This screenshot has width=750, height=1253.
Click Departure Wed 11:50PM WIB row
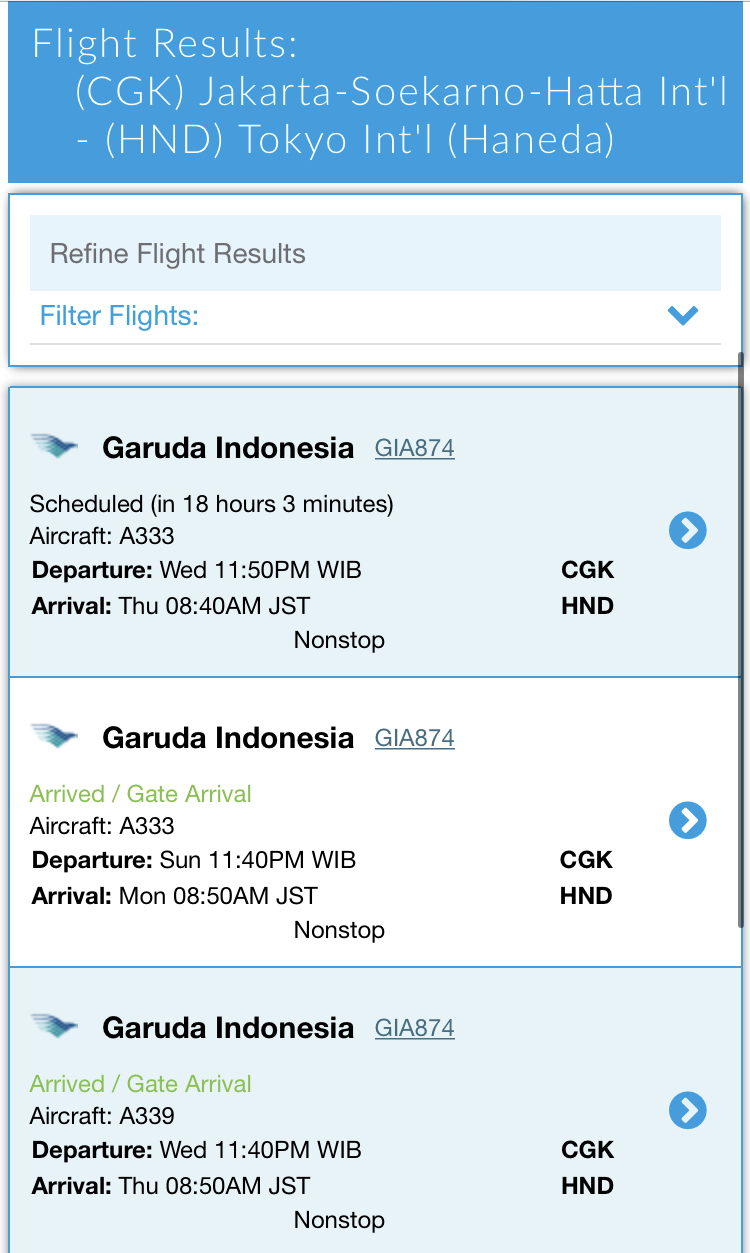click(x=197, y=570)
